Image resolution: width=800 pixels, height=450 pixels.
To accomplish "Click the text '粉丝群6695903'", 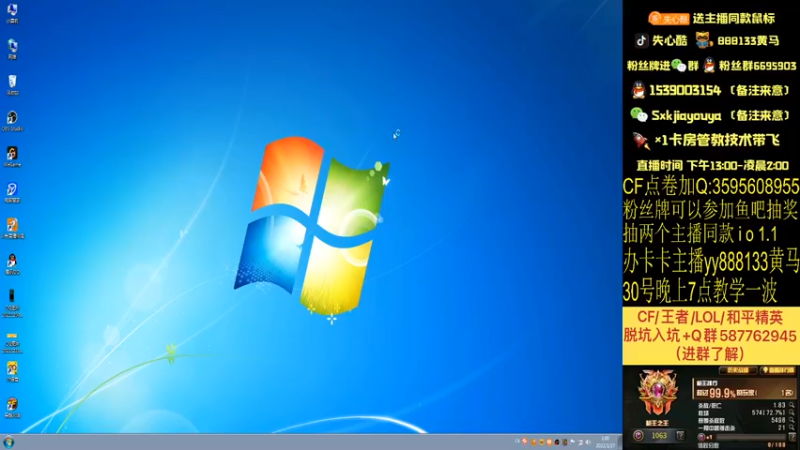I will tap(757, 66).
